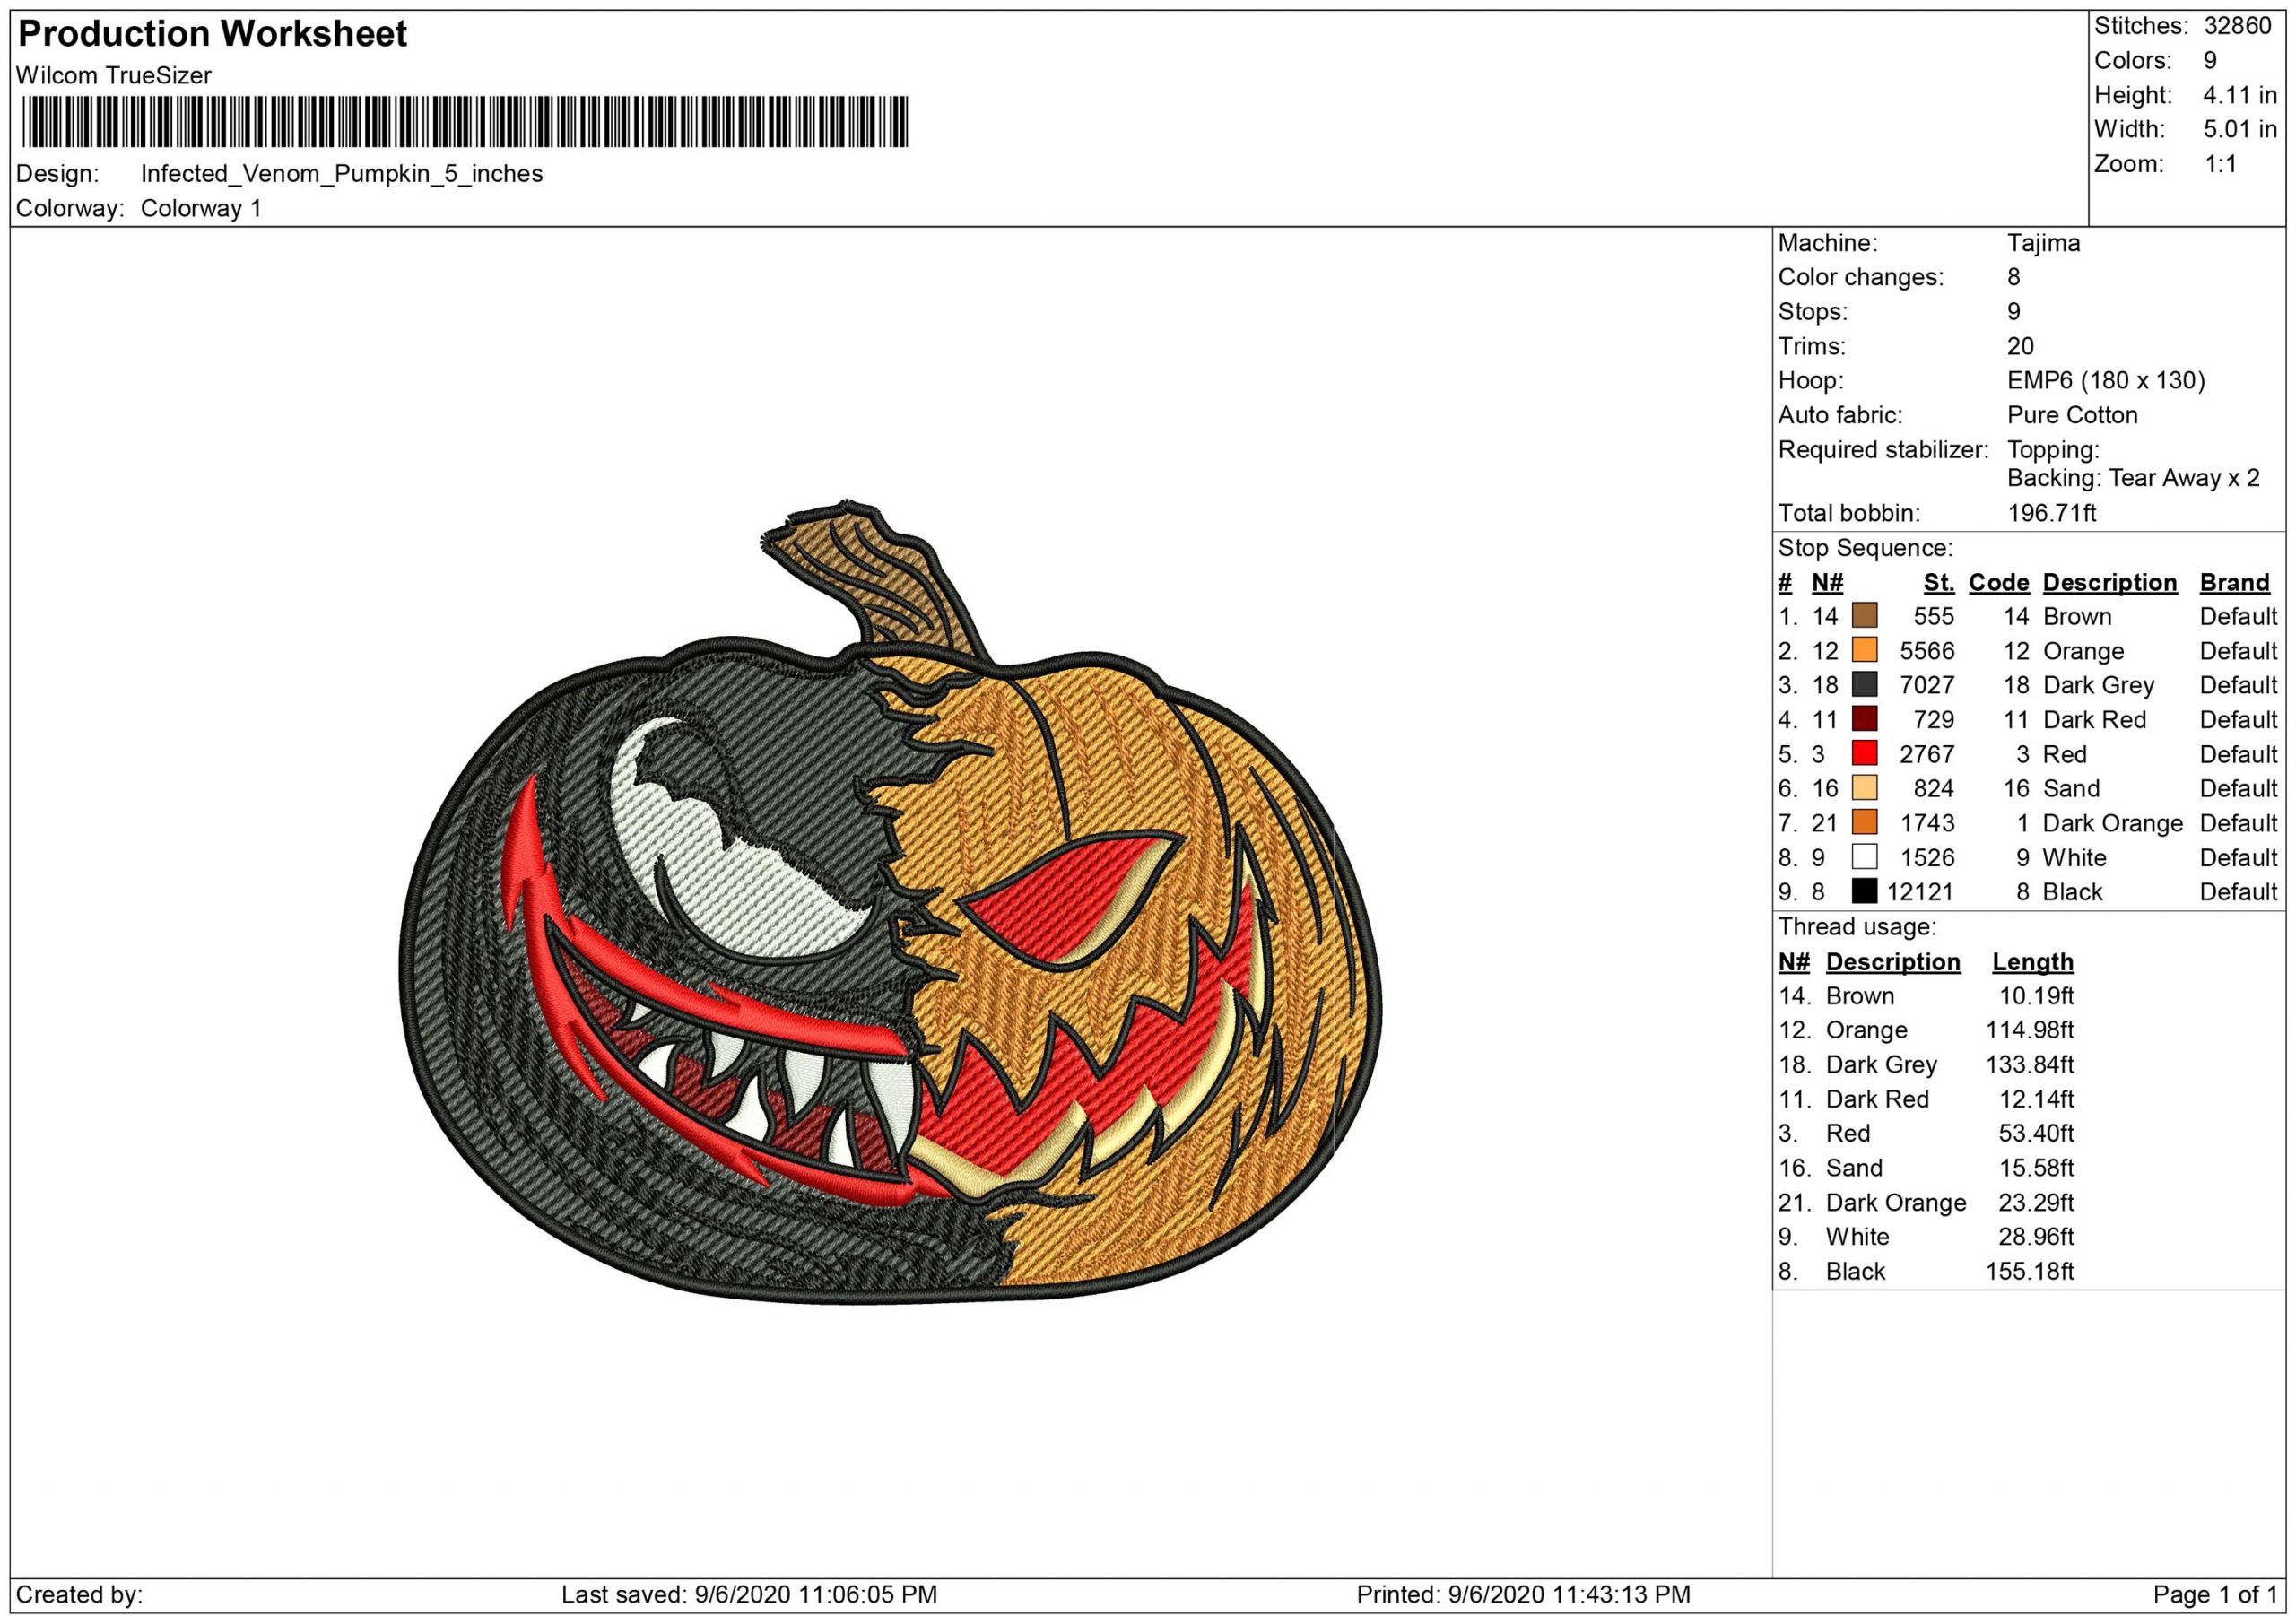Click the trims value '20'
Image resolution: width=2296 pixels, height=1616 pixels.
tap(2020, 346)
